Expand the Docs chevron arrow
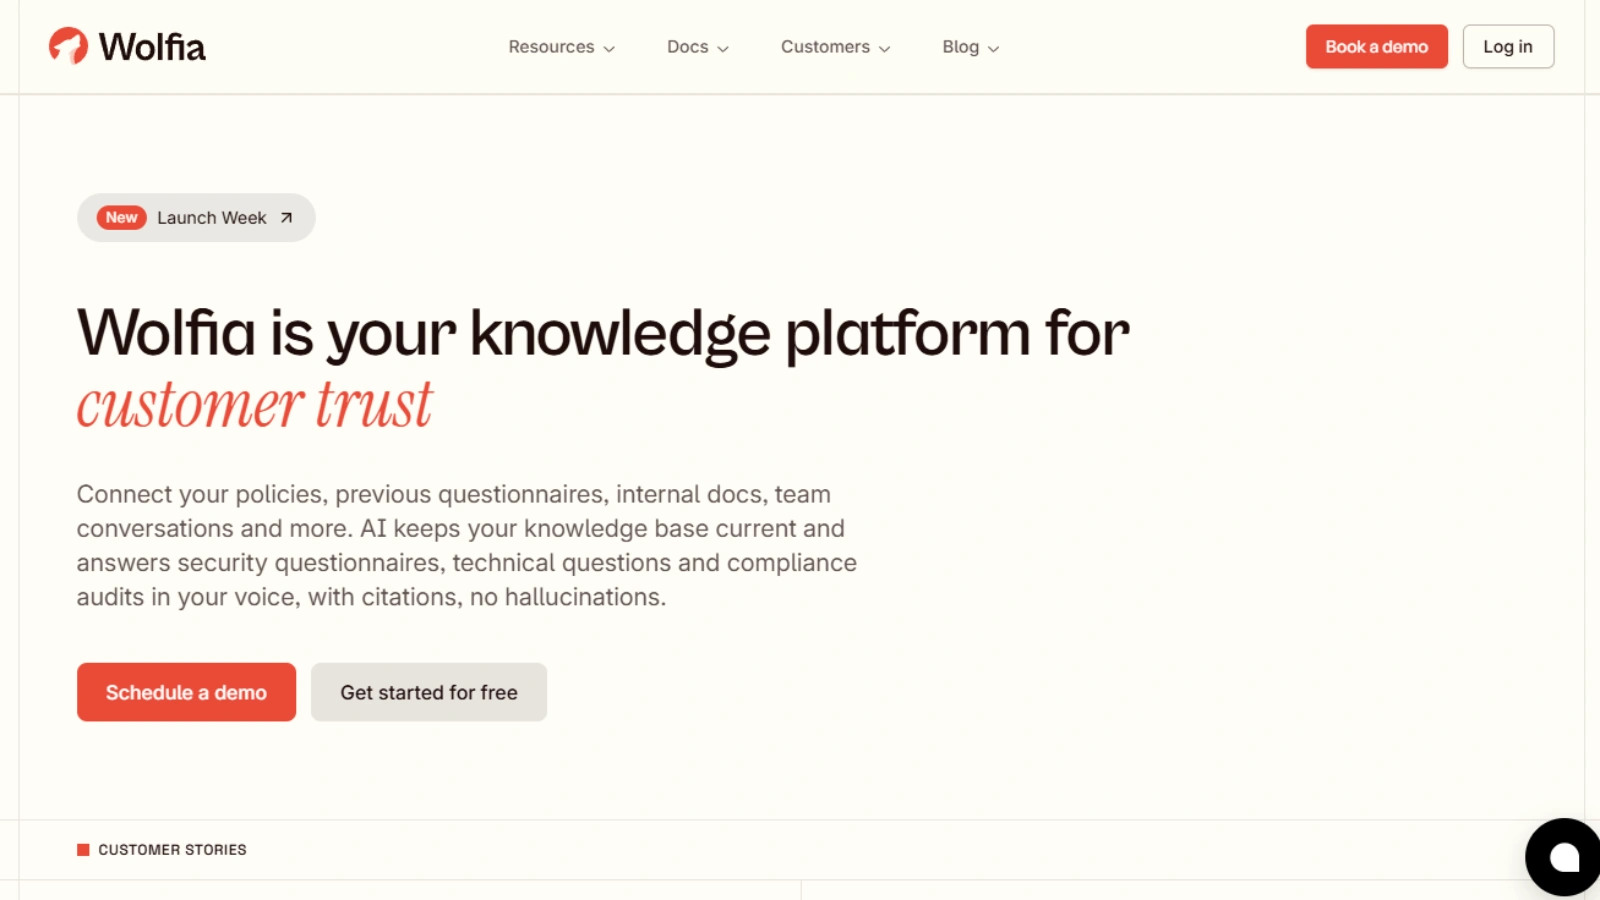This screenshot has width=1600, height=900. tap(723, 48)
